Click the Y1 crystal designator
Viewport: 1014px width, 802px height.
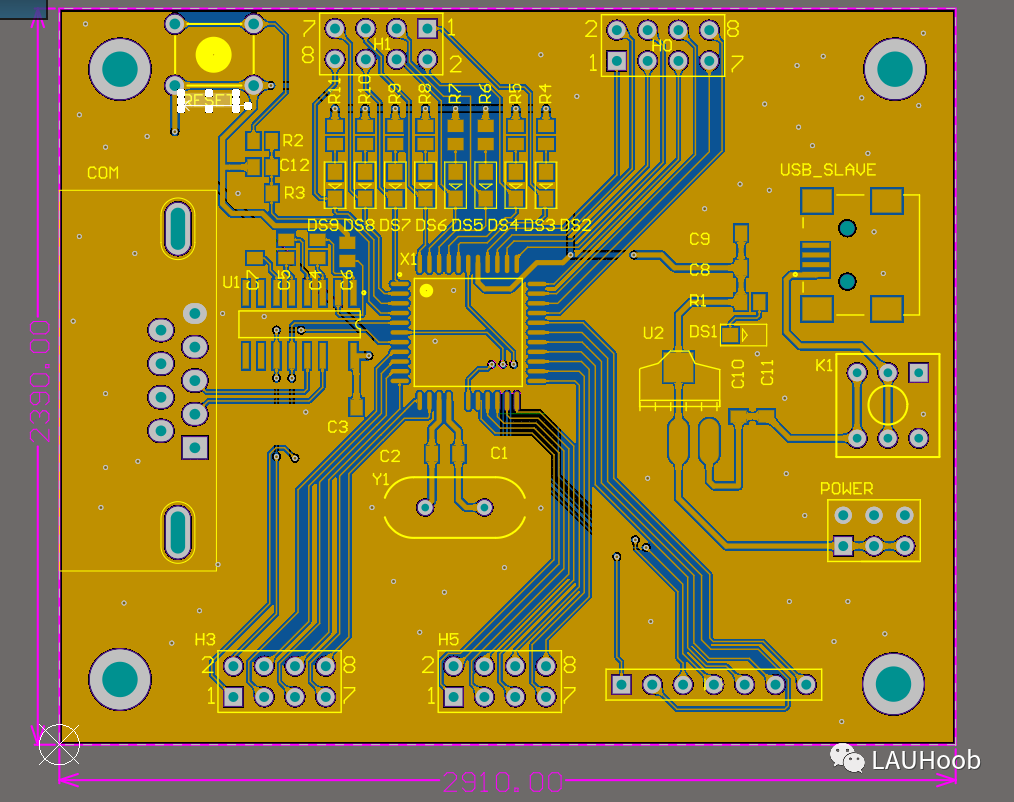[x=381, y=479]
